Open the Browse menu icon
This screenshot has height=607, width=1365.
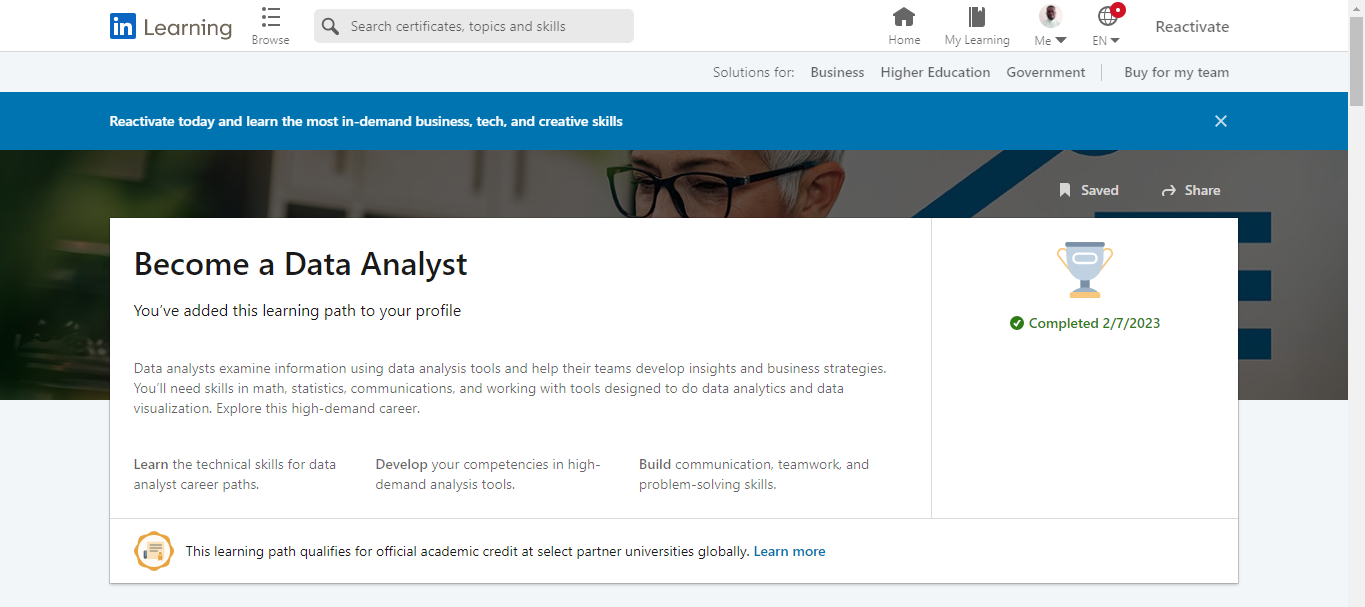point(271,17)
